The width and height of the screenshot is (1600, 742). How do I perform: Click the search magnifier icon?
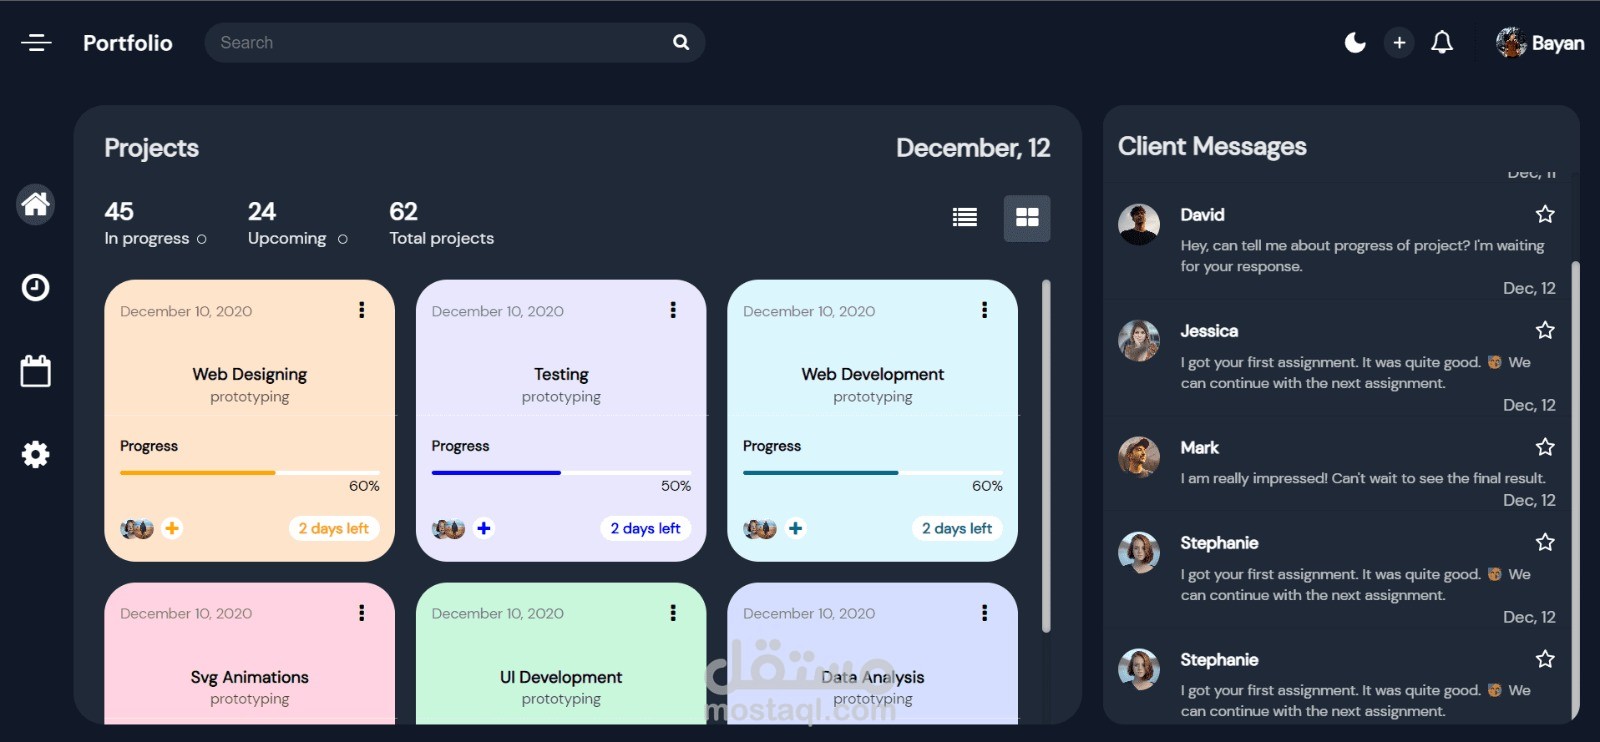tap(681, 42)
